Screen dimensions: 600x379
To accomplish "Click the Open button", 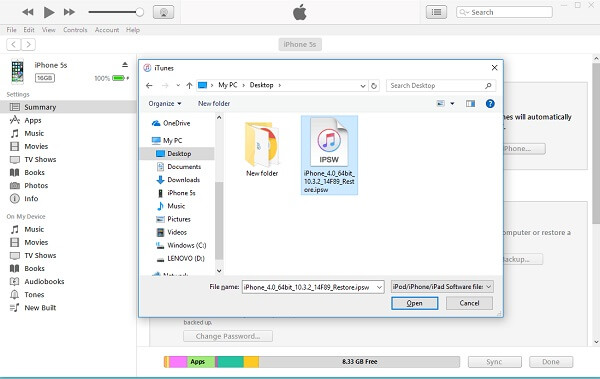I will (x=414, y=303).
